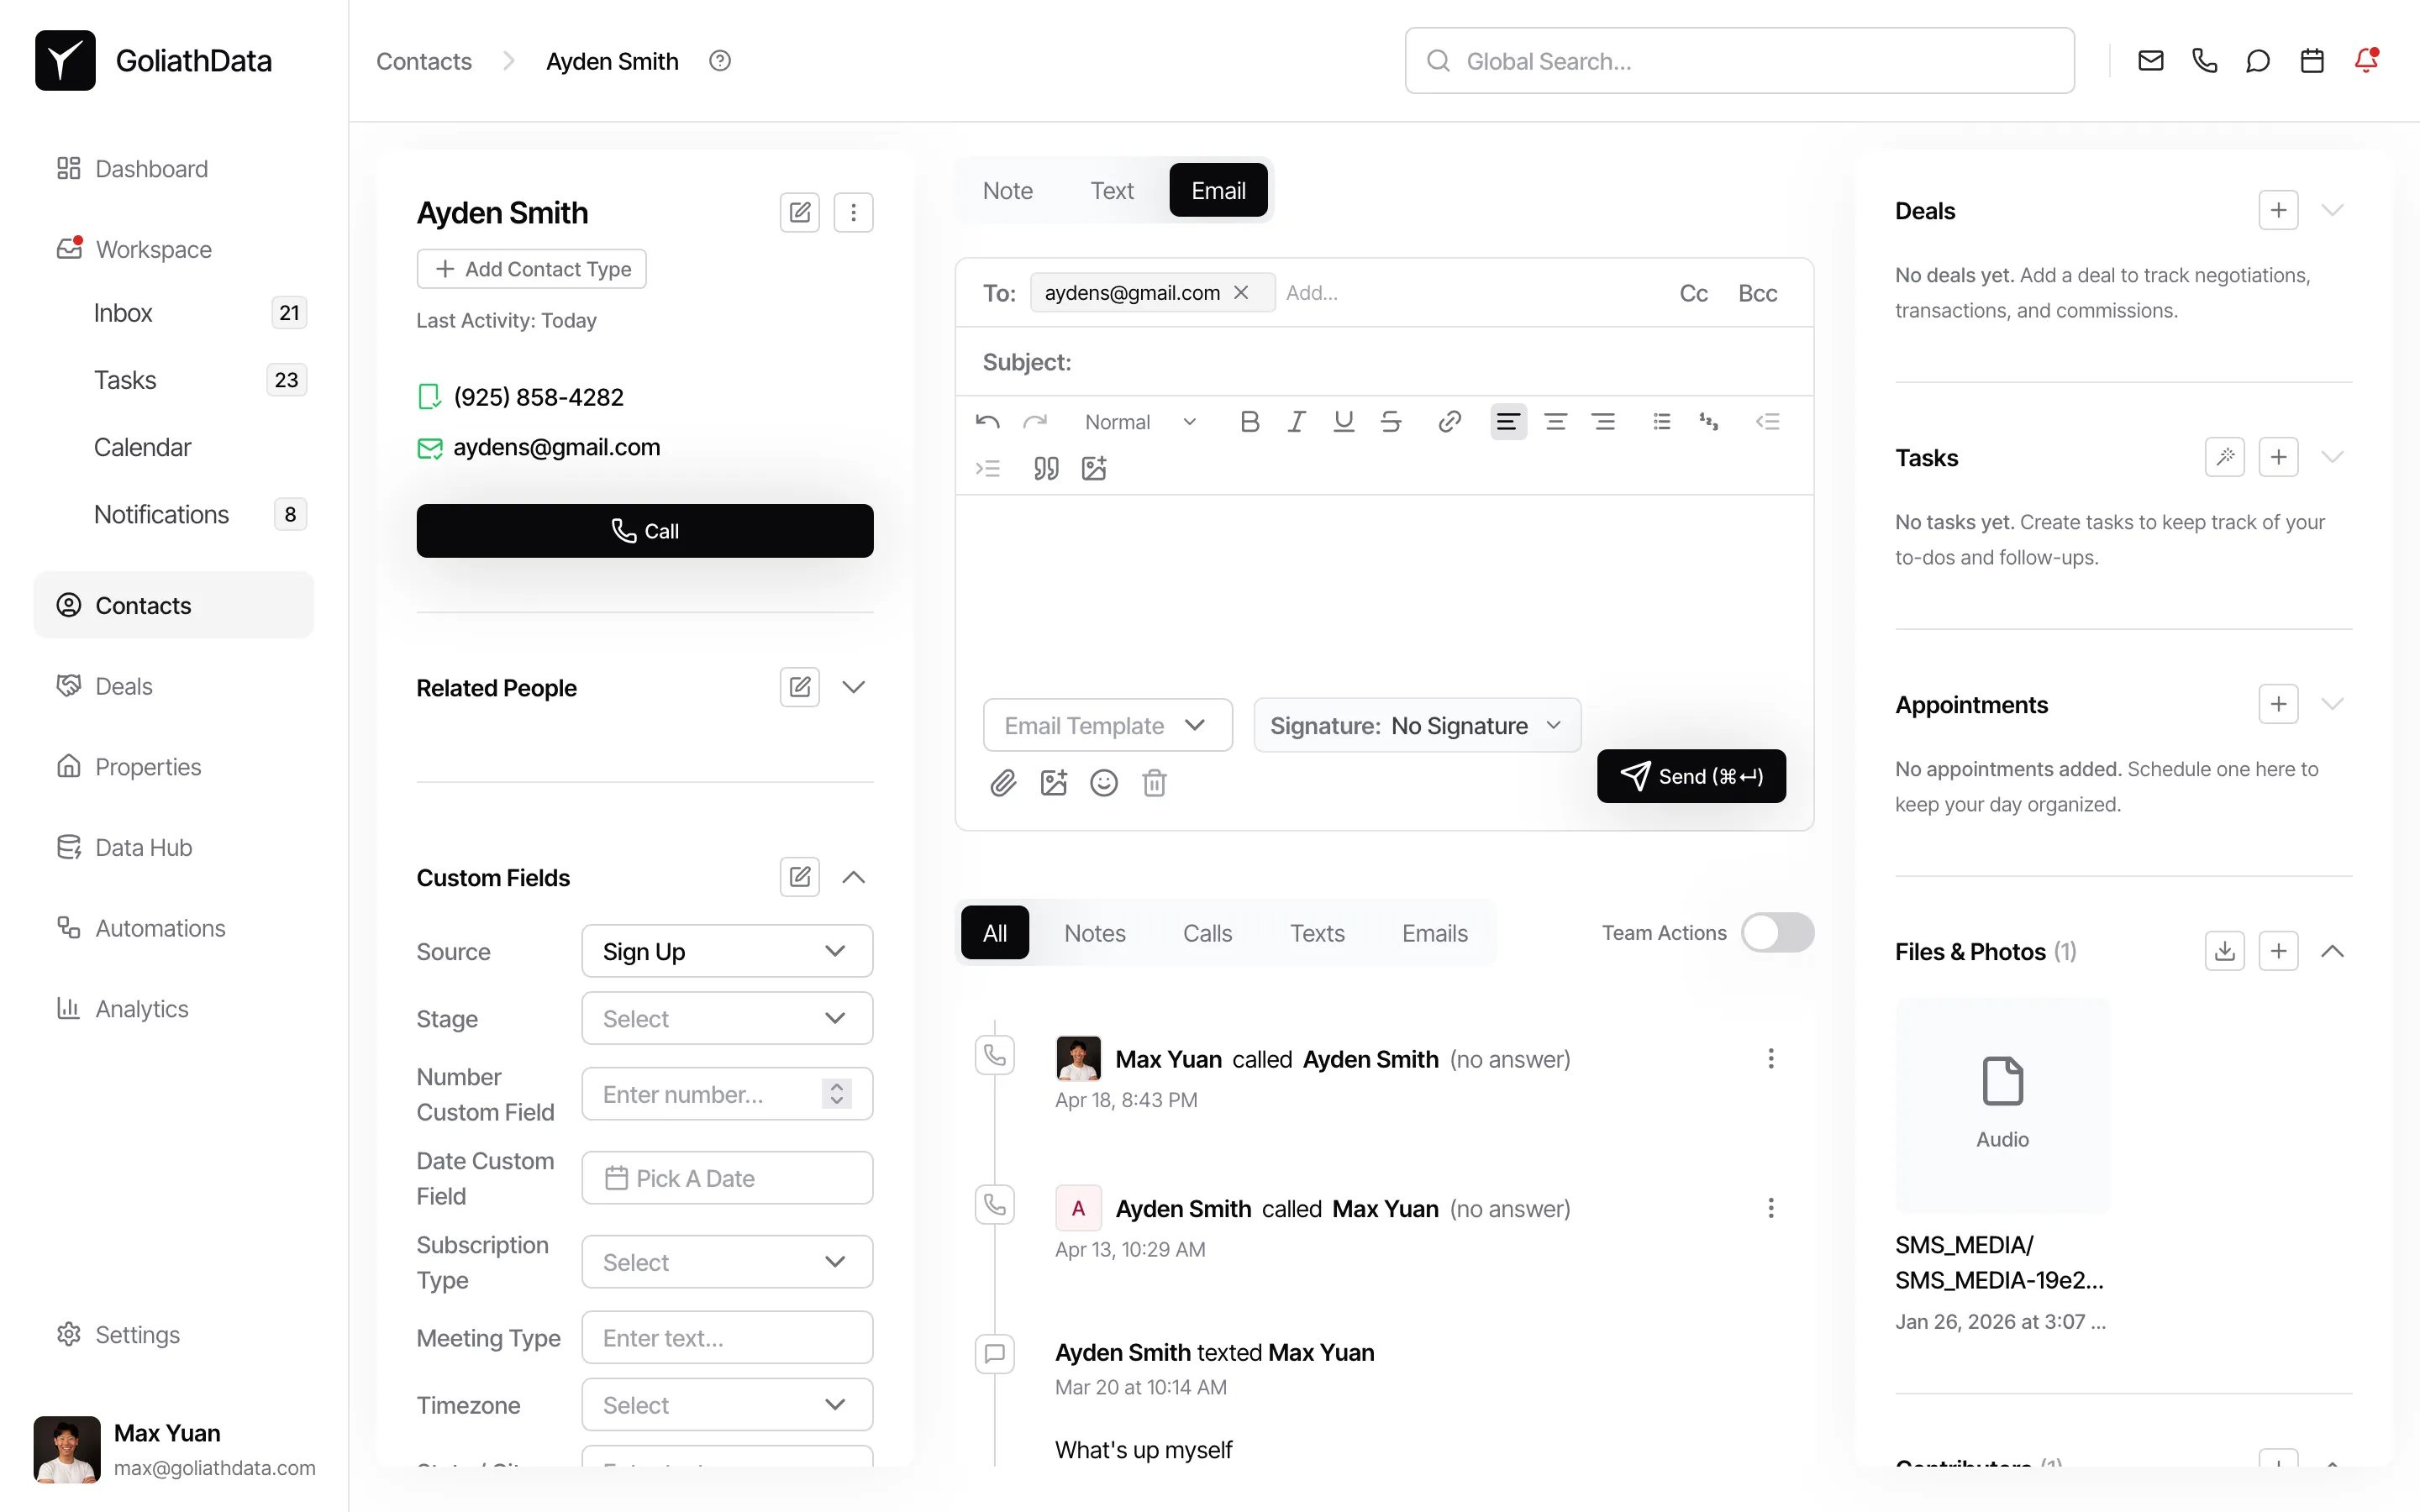The height and width of the screenshot is (1512, 2420).
Task: Open the chat messages icon in top bar
Action: (2258, 60)
